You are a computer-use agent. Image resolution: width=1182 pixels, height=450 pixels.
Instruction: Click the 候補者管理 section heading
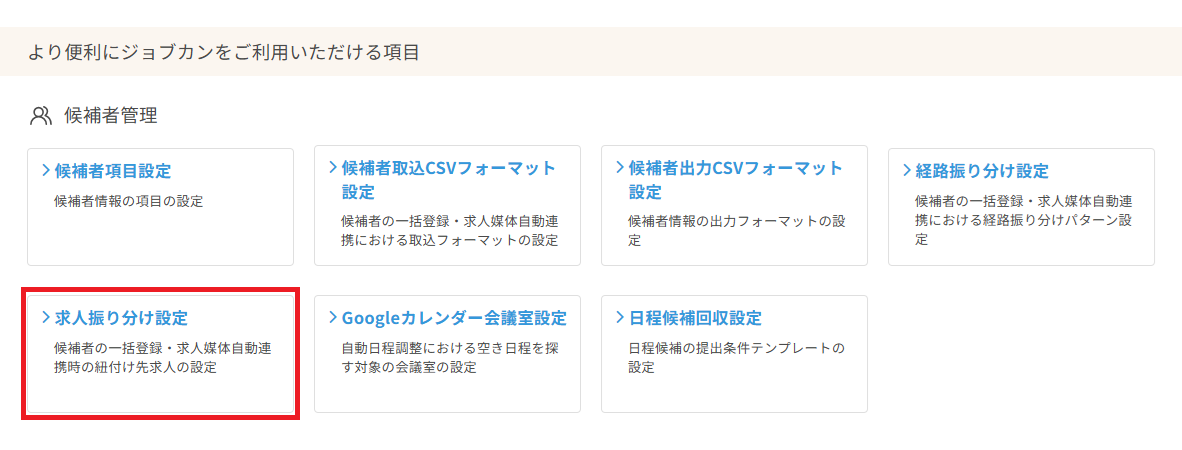tap(111, 116)
